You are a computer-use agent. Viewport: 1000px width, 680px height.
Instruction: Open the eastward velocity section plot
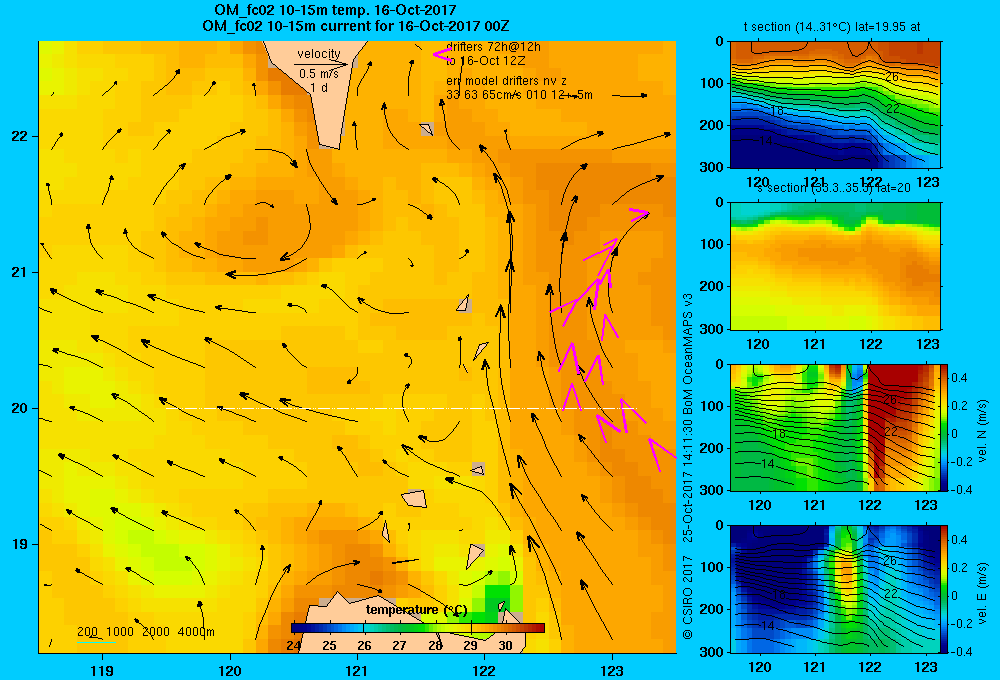point(835,589)
